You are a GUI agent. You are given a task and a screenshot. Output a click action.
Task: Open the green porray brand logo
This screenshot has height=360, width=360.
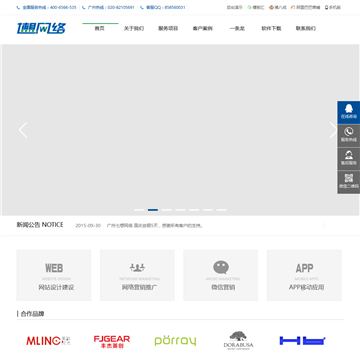175,341
